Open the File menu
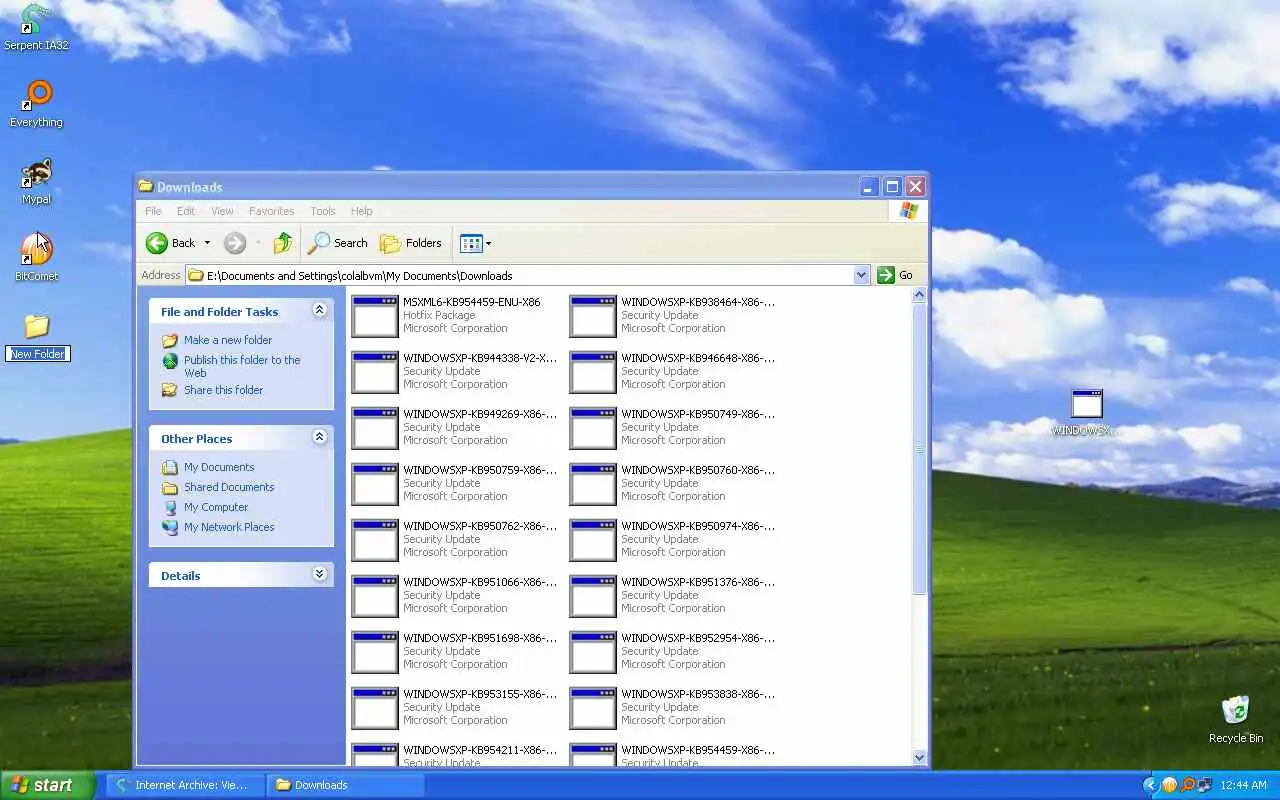Image resolution: width=1280 pixels, height=800 pixels. 153,211
